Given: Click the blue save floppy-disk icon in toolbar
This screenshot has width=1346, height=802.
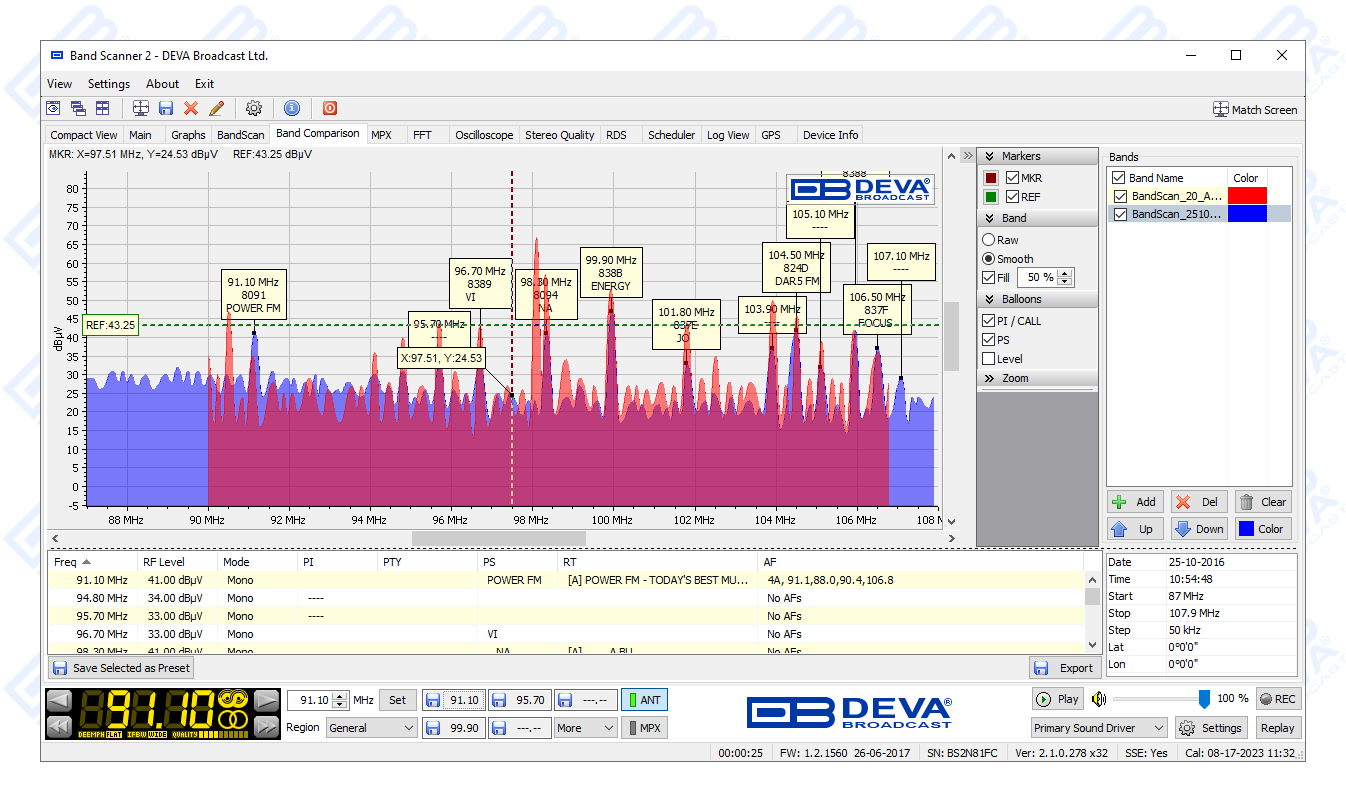Looking at the screenshot, I should (166, 108).
